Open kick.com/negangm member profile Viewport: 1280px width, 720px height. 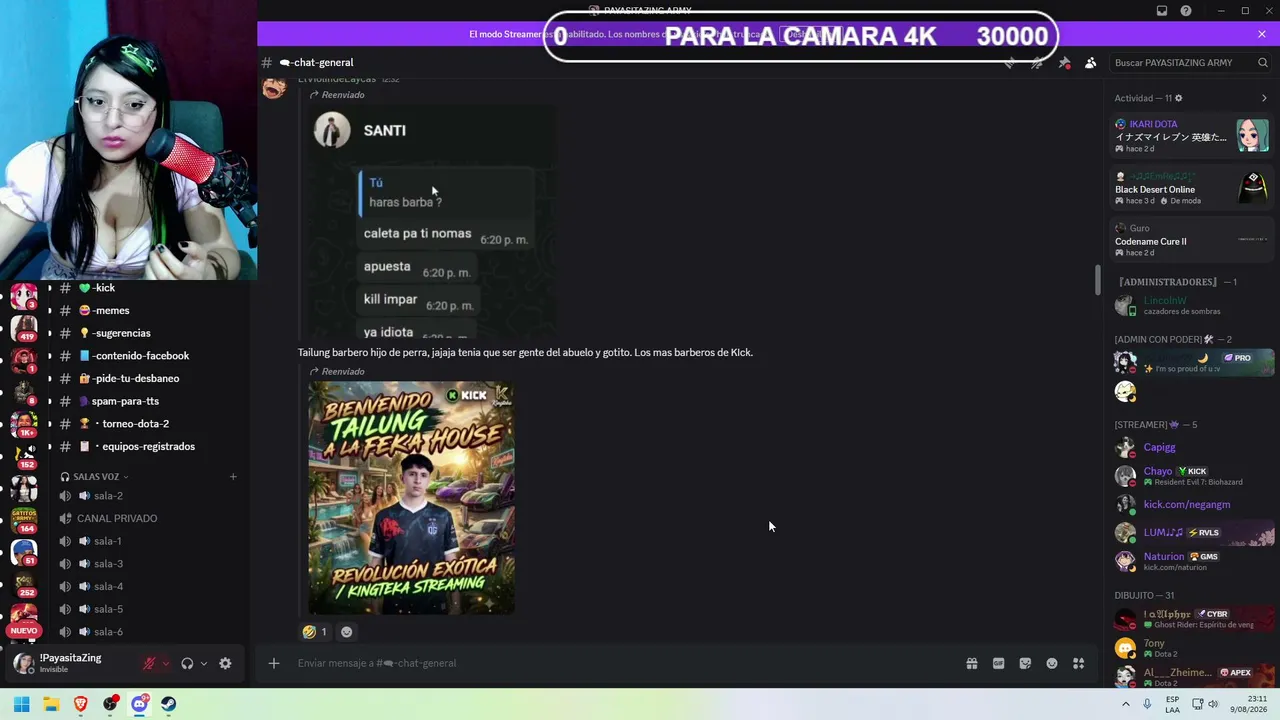1192,505
